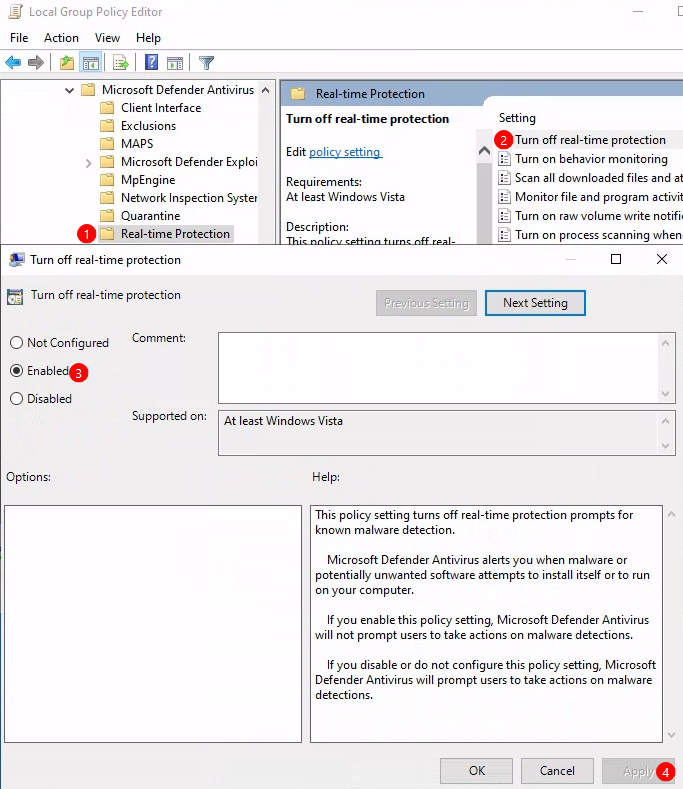Click the Back arrow toolbar icon
This screenshot has width=683, height=789.
[x=13, y=63]
